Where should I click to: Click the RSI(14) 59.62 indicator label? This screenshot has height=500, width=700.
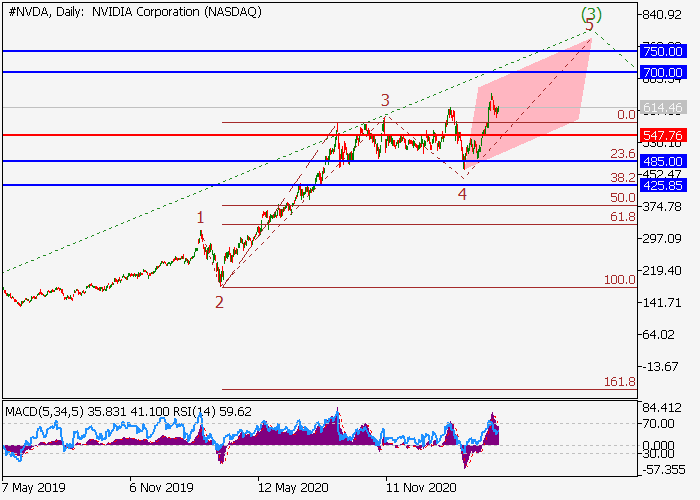210,412
